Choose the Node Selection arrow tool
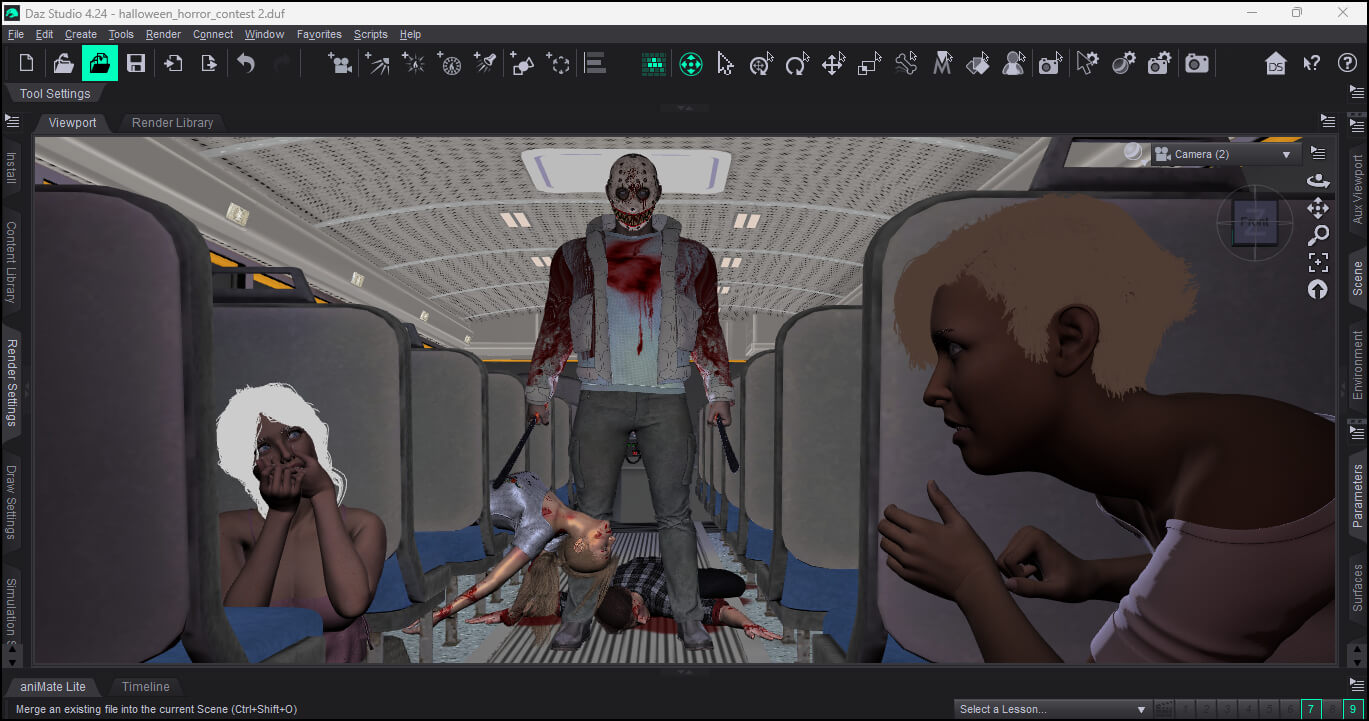1369x721 pixels. pos(725,64)
